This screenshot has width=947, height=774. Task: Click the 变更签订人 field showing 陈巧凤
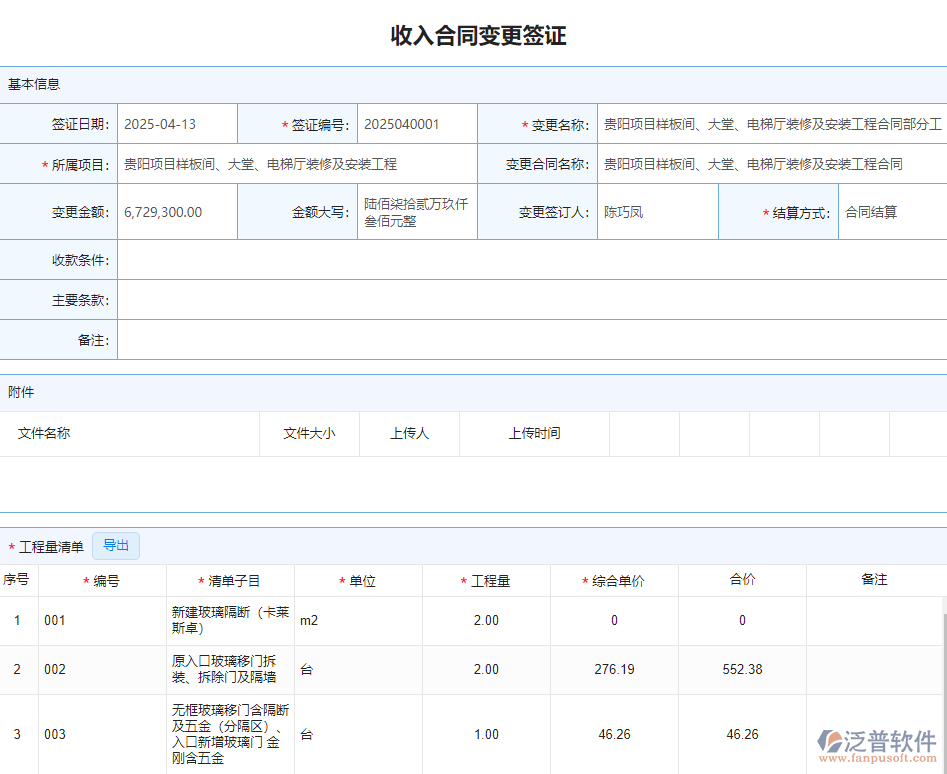pyautogui.click(x=657, y=211)
